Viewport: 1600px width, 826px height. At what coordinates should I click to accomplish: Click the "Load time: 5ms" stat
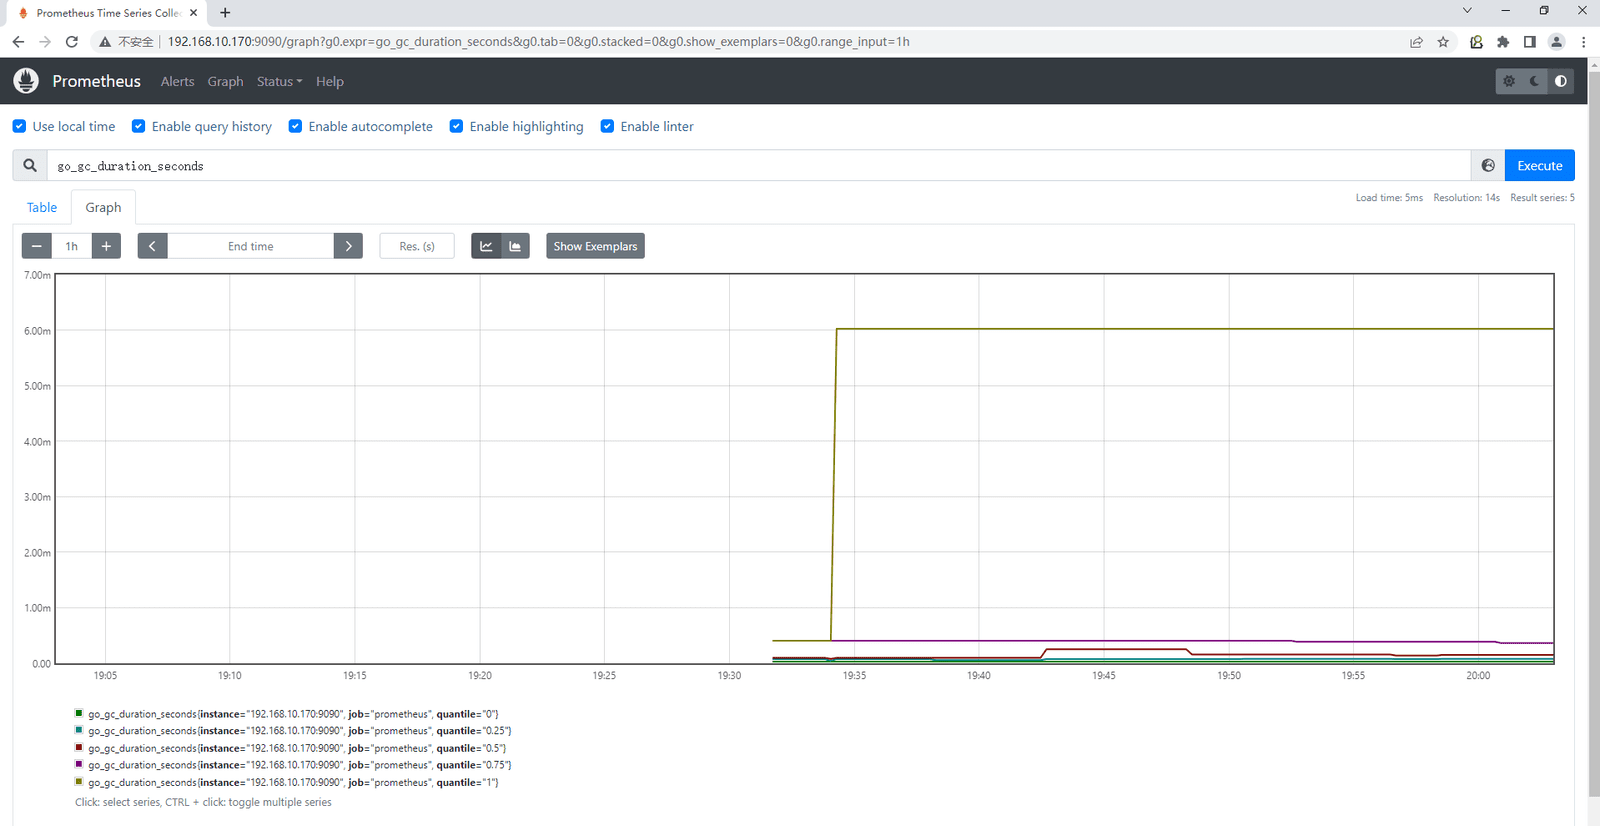pos(1389,198)
